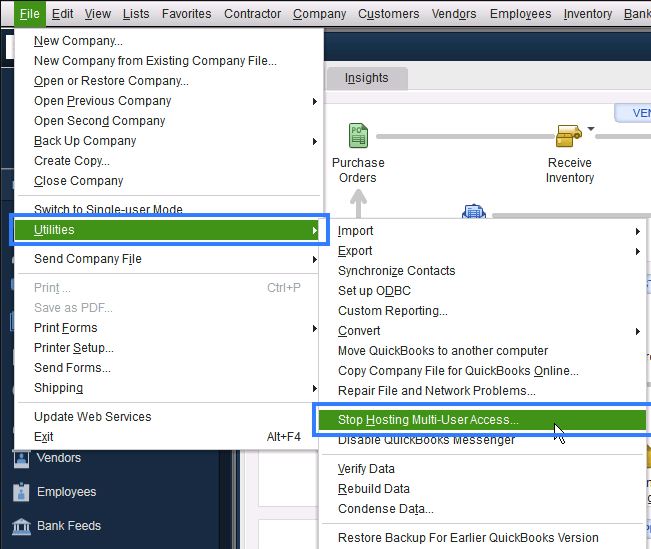This screenshot has height=549, width=651.
Task: Select Restore Backup For Earlier QuickBooks Version
Action: [482, 538]
